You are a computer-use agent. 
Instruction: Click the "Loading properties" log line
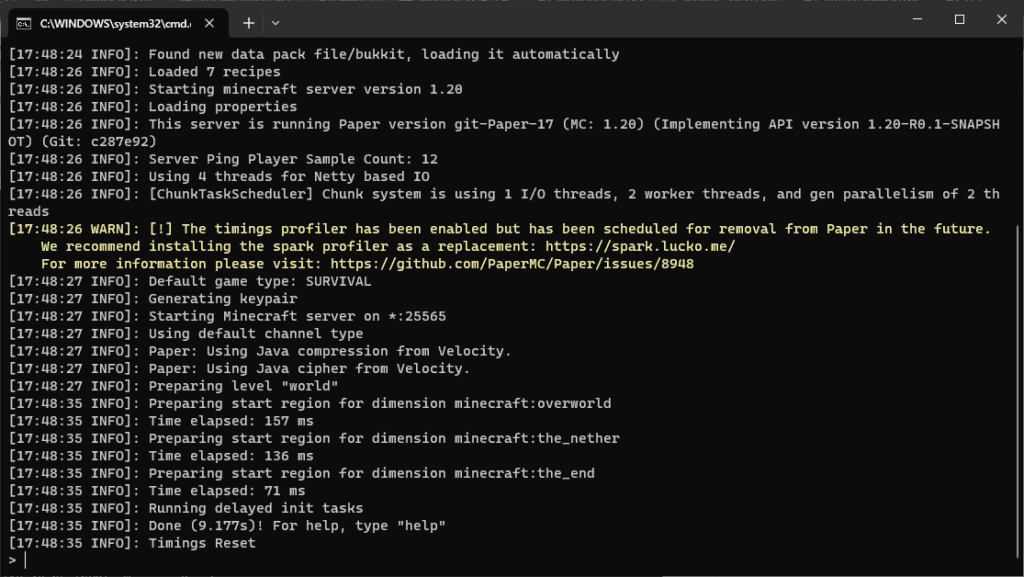click(152, 107)
